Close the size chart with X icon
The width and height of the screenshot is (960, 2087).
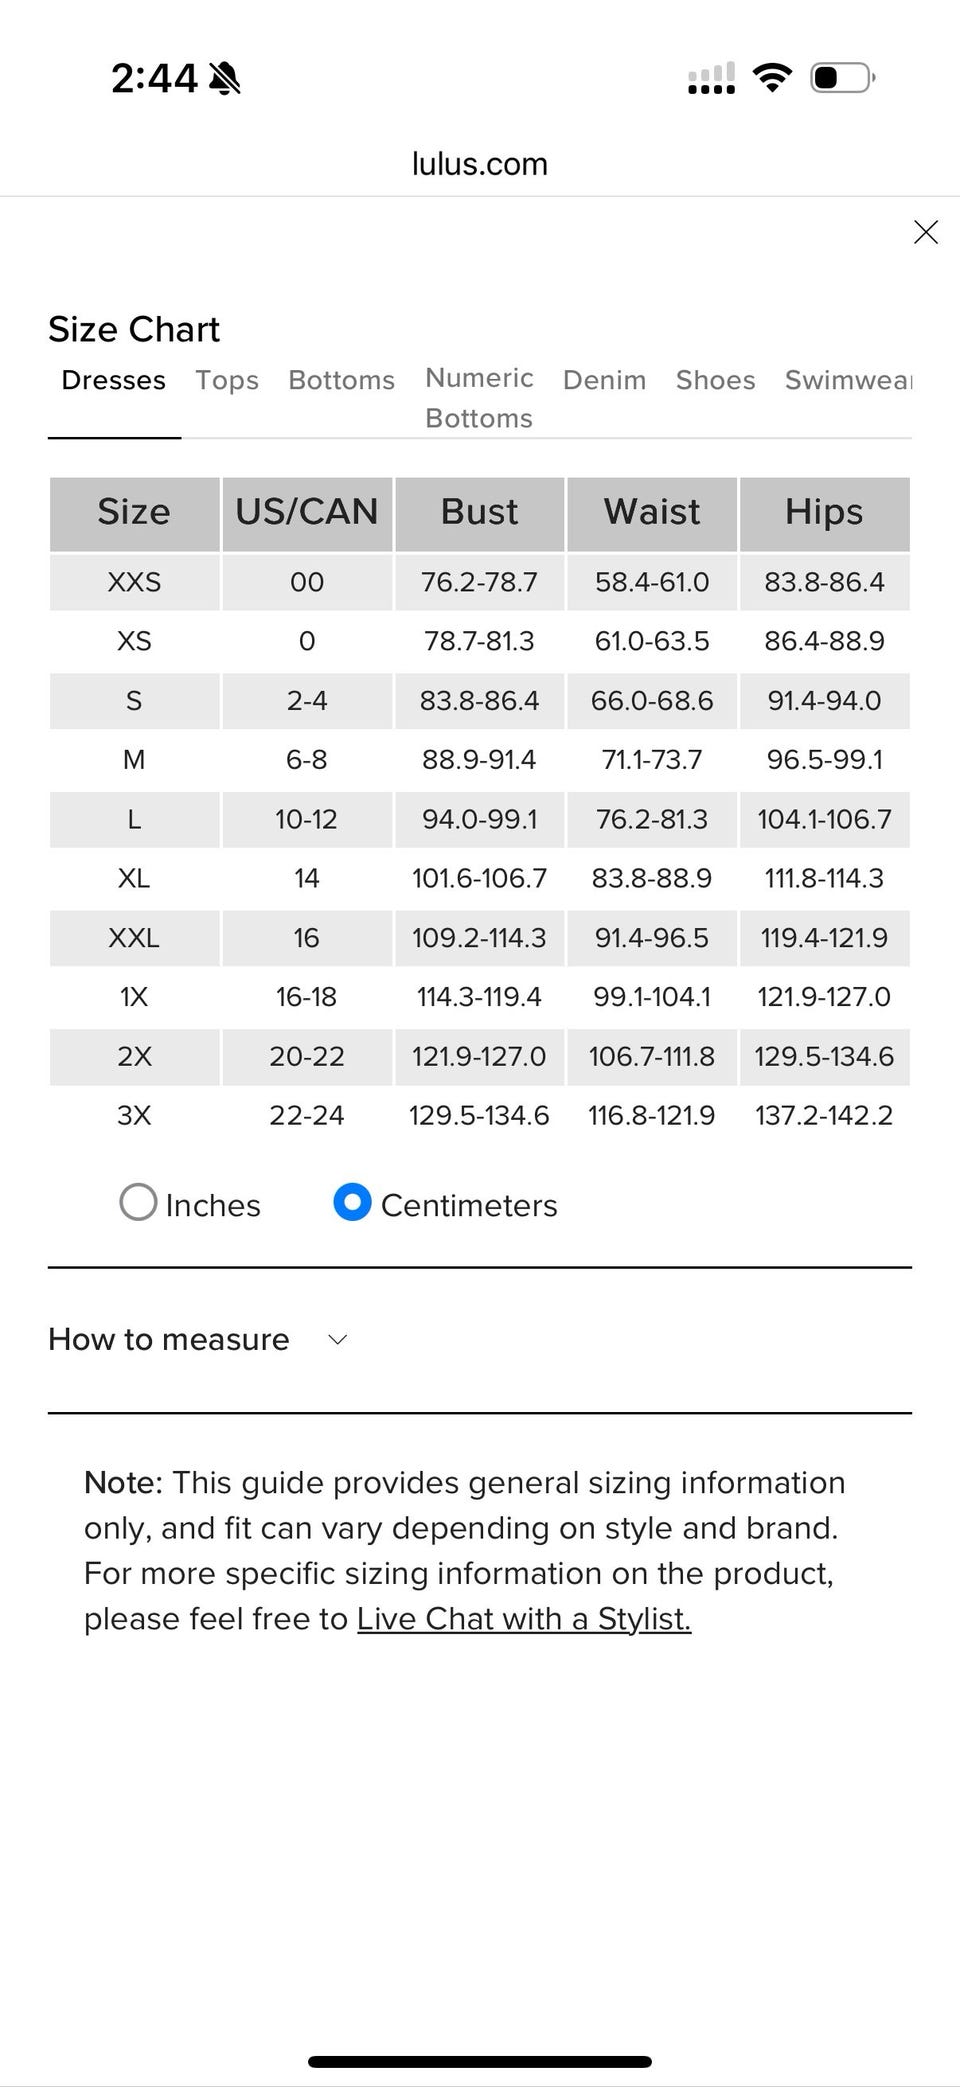pos(925,232)
